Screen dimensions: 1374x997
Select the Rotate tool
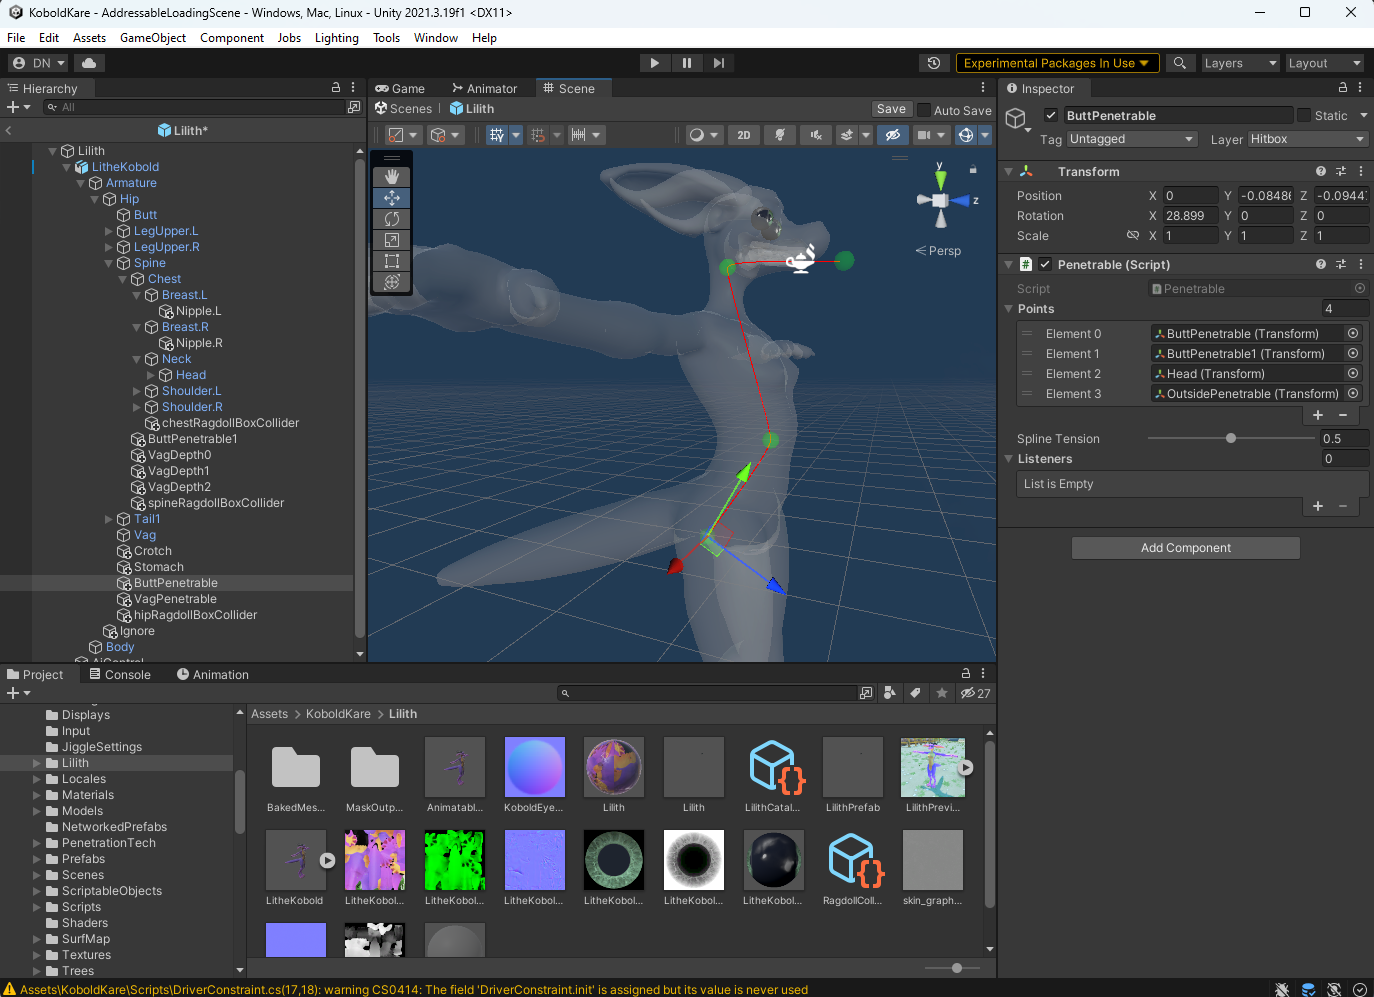[x=392, y=219]
